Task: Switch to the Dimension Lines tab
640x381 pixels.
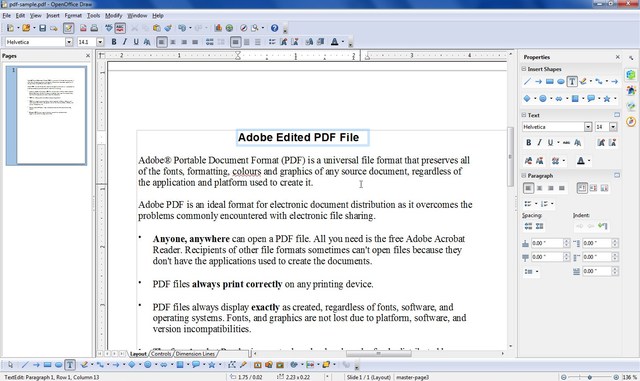Action: click(195, 354)
